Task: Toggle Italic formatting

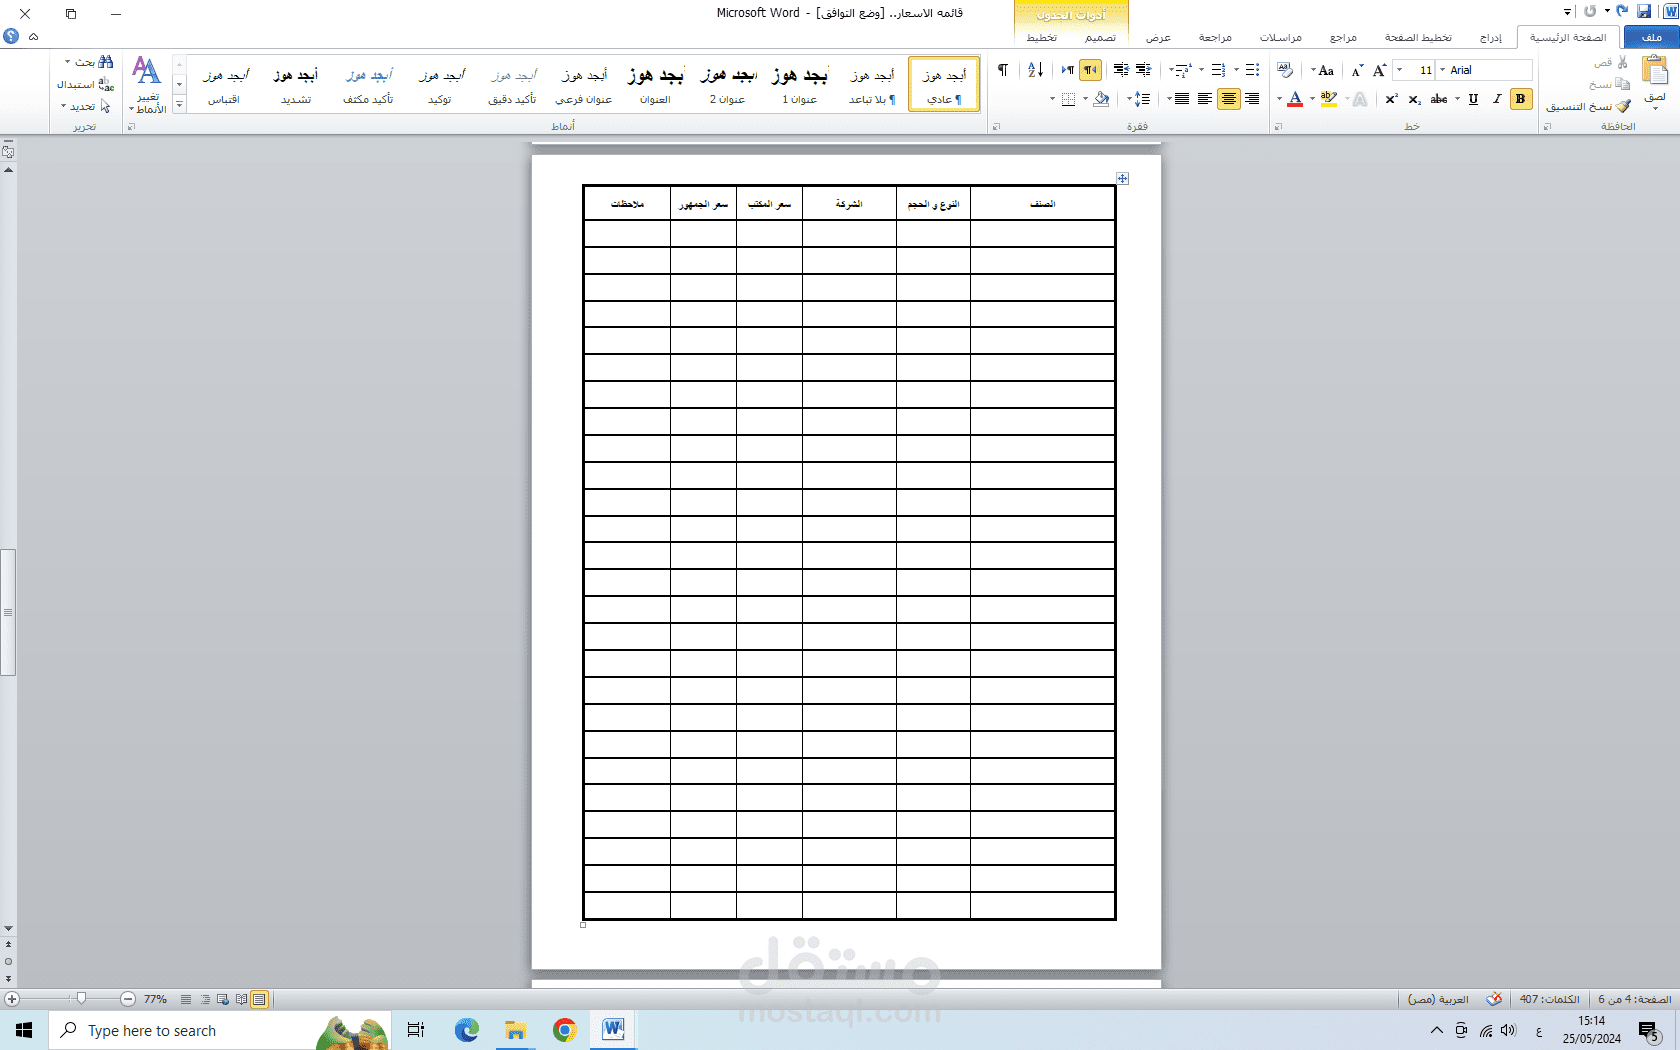Action: click(x=1496, y=99)
